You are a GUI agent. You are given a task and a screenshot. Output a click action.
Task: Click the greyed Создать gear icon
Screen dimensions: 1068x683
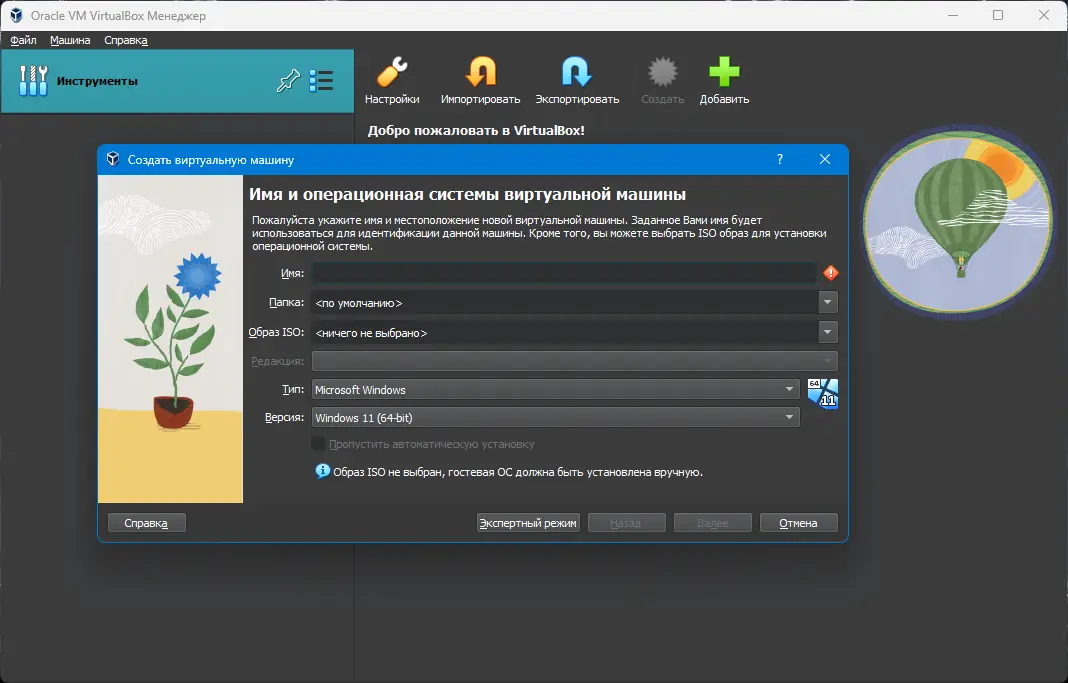coord(662,72)
